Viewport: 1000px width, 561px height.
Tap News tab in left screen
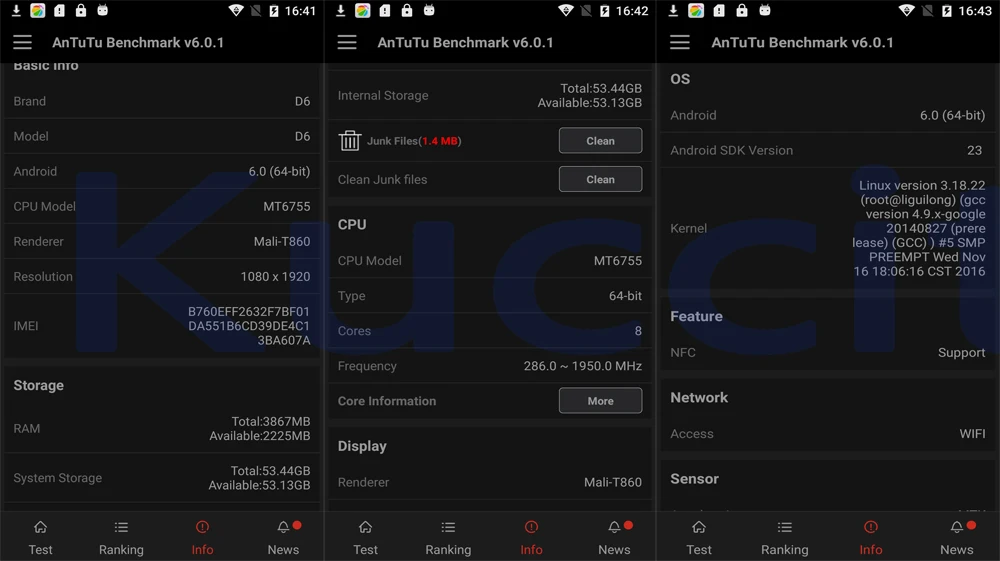pyautogui.click(x=283, y=537)
